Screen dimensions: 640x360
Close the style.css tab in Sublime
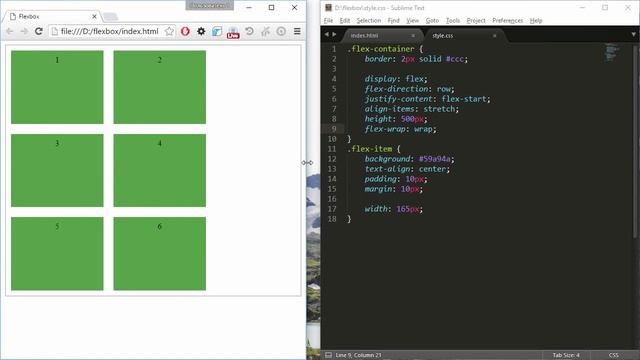pyautogui.click(x=494, y=36)
